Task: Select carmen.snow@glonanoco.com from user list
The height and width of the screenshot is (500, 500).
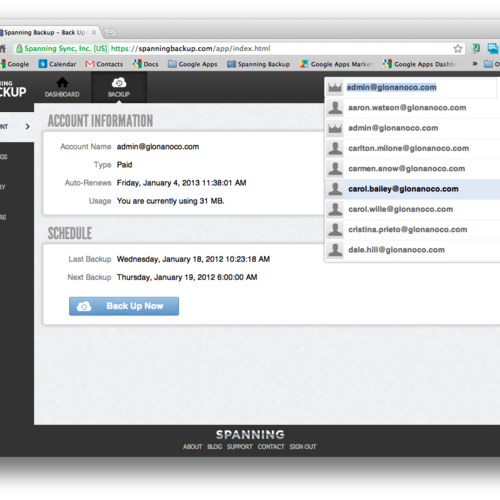Action: pos(413,169)
